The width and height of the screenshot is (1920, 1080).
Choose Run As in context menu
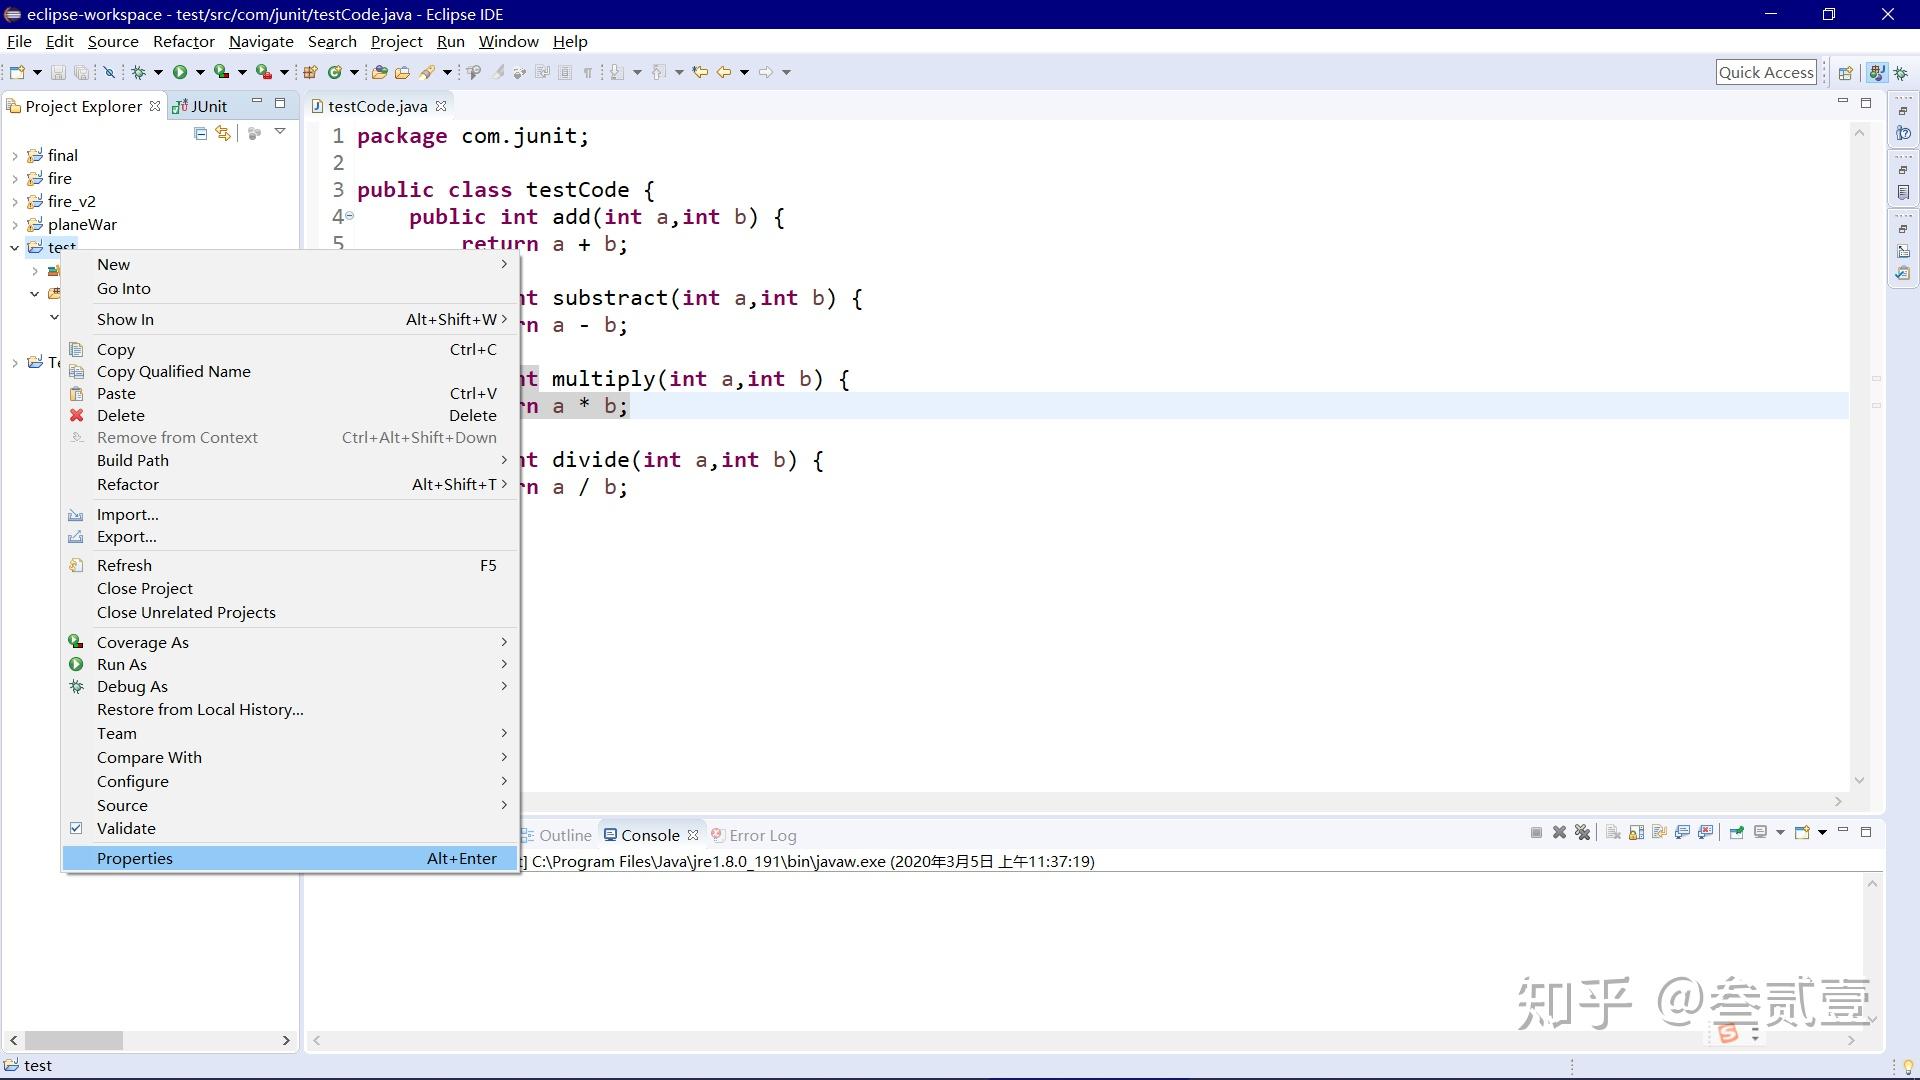290,664
